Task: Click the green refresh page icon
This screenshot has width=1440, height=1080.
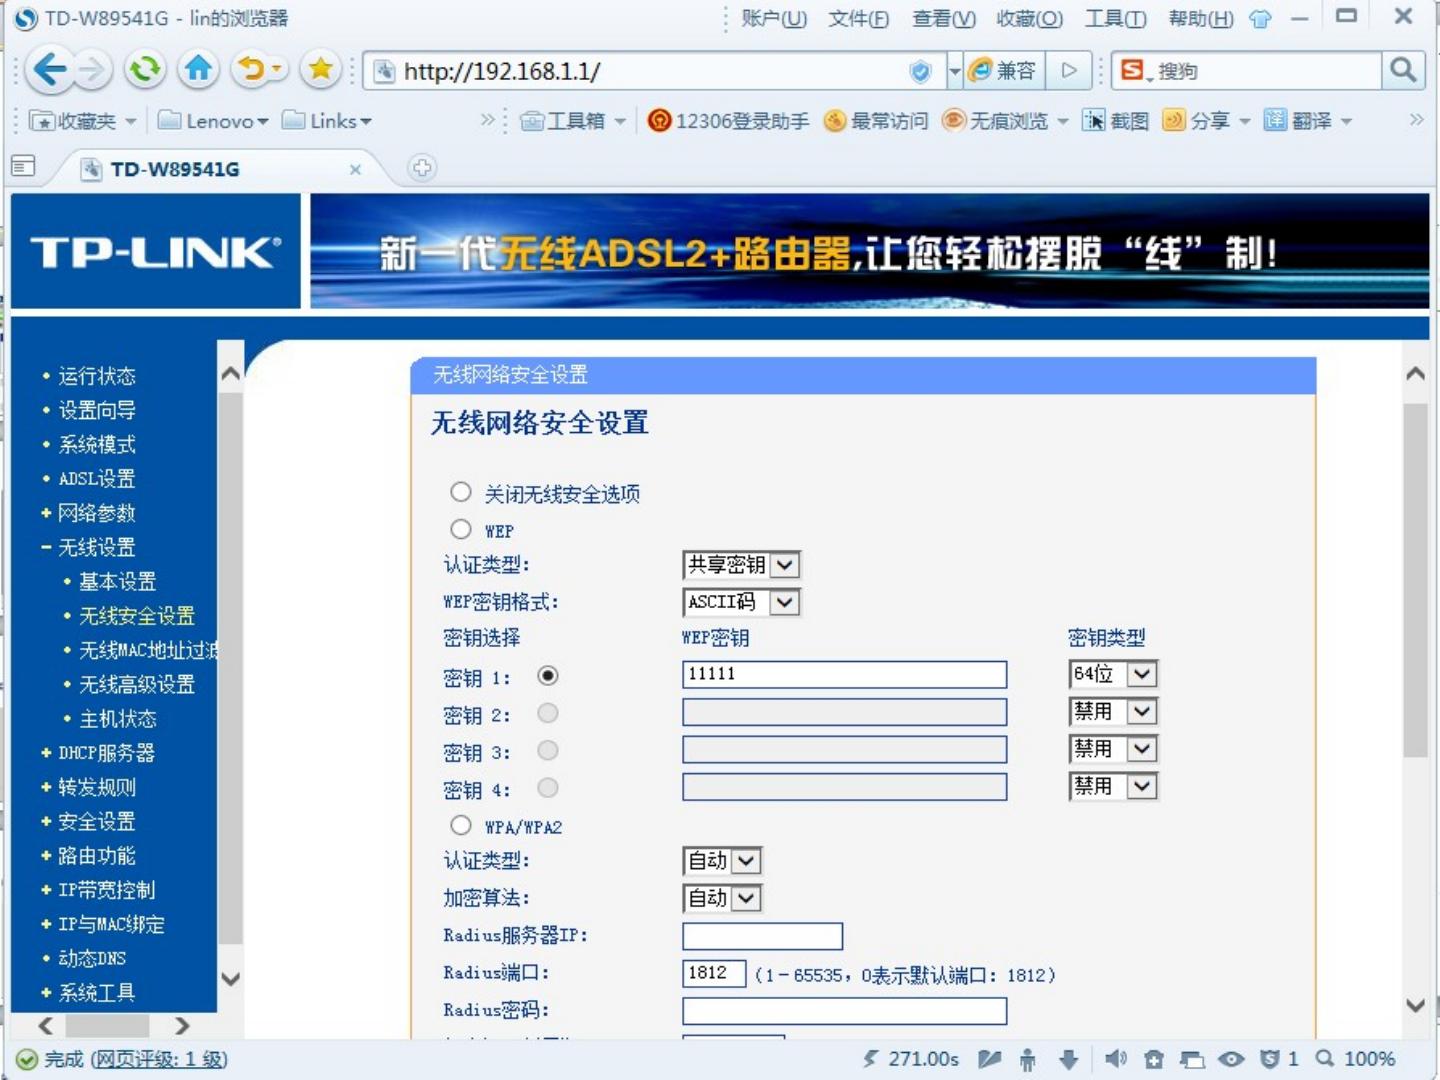Action: pos(145,70)
